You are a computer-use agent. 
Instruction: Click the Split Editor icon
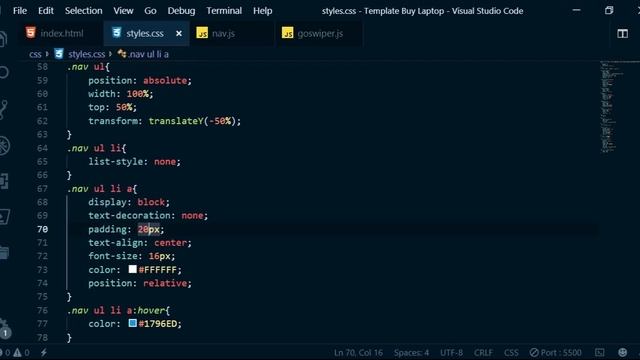(622, 33)
